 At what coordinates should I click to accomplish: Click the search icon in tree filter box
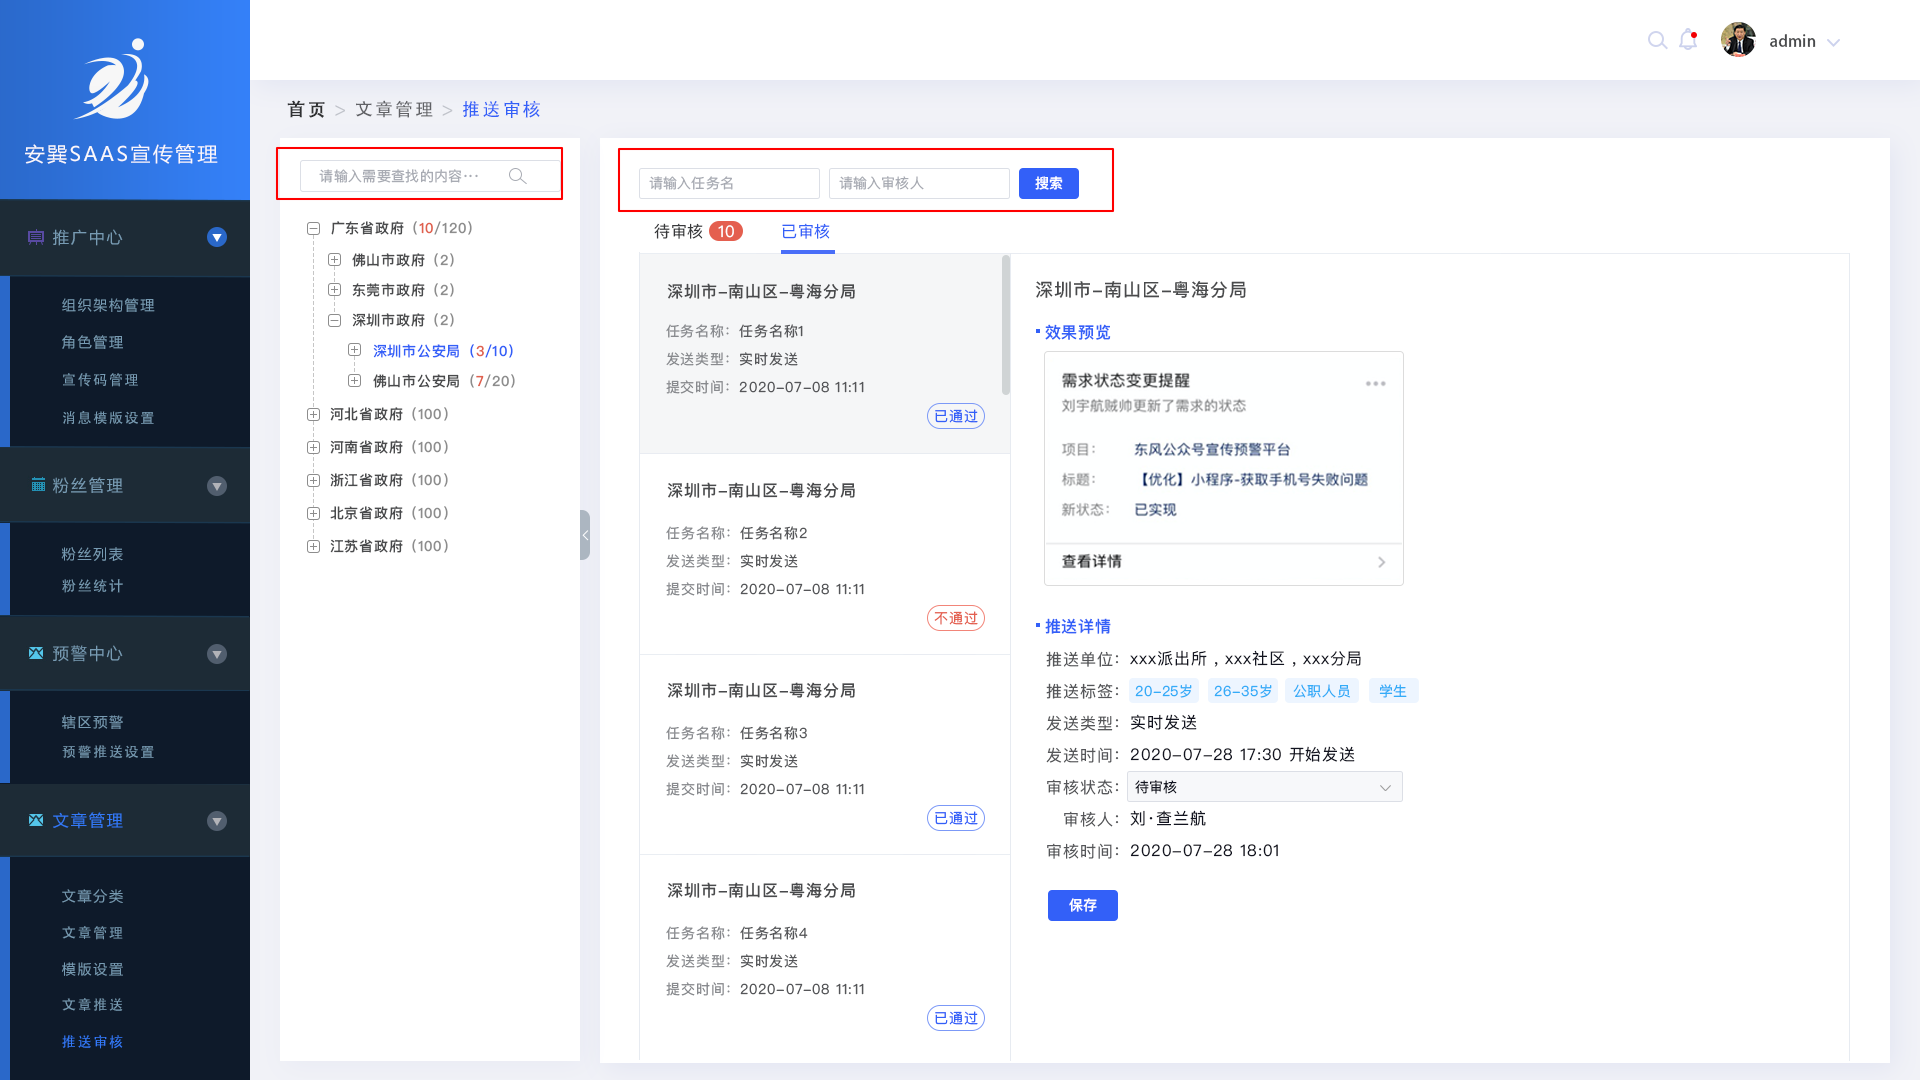coord(517,176)
